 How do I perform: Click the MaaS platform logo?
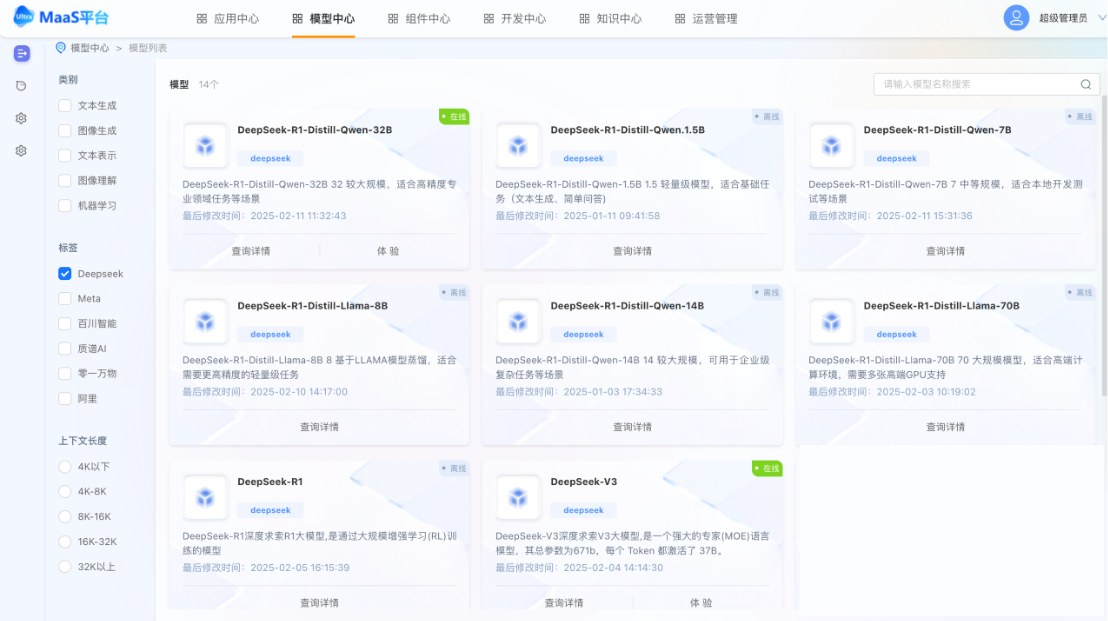pos(61,17)
